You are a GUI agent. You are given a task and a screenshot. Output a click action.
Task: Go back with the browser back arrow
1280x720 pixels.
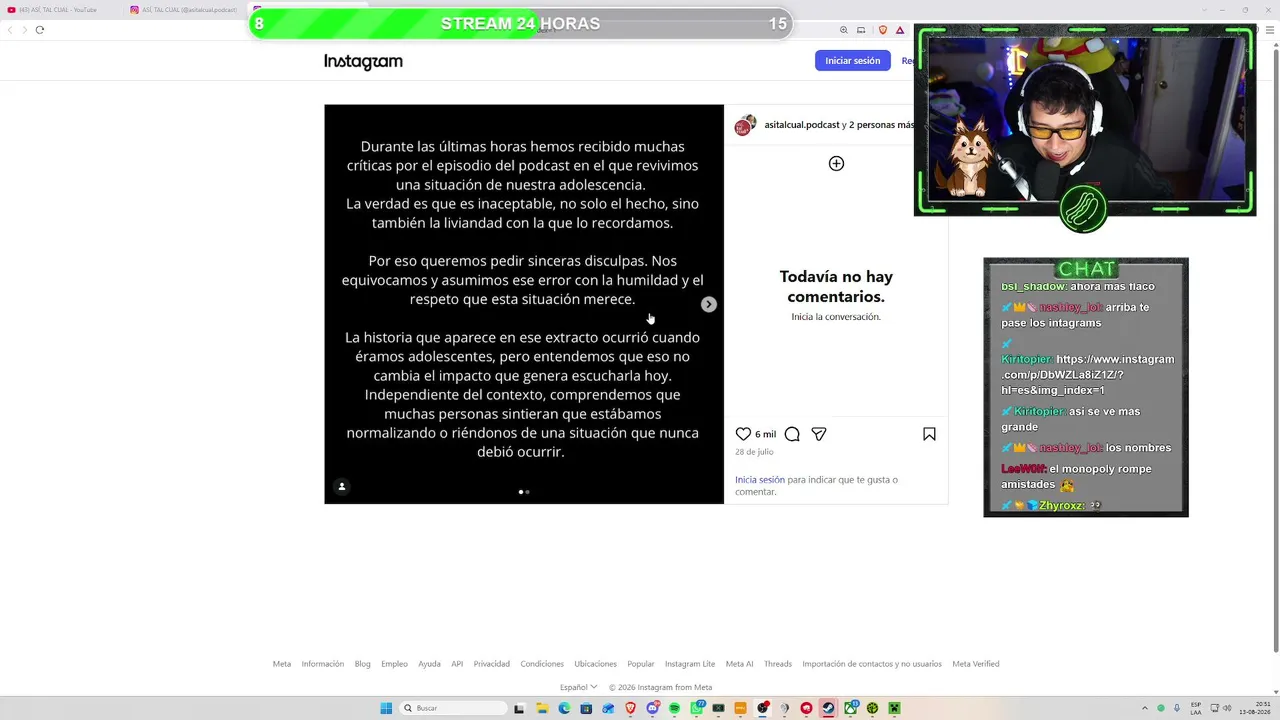[10, 29]
